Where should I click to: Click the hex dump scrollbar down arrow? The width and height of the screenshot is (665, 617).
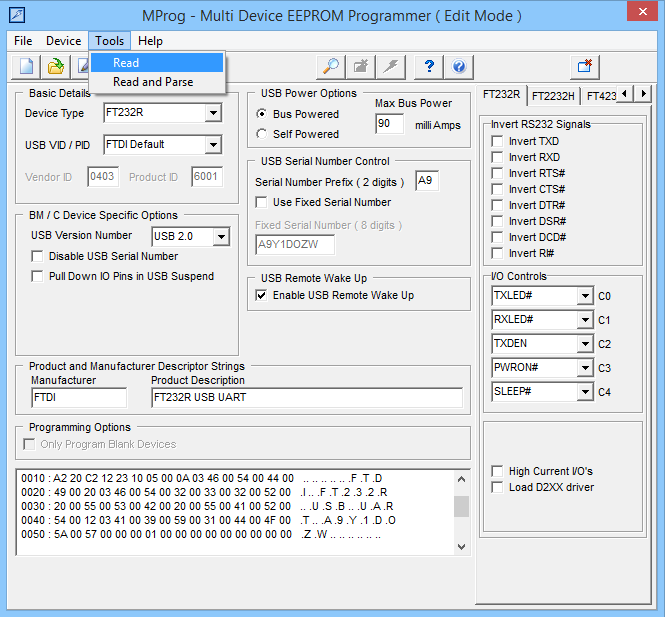[461, 547]
